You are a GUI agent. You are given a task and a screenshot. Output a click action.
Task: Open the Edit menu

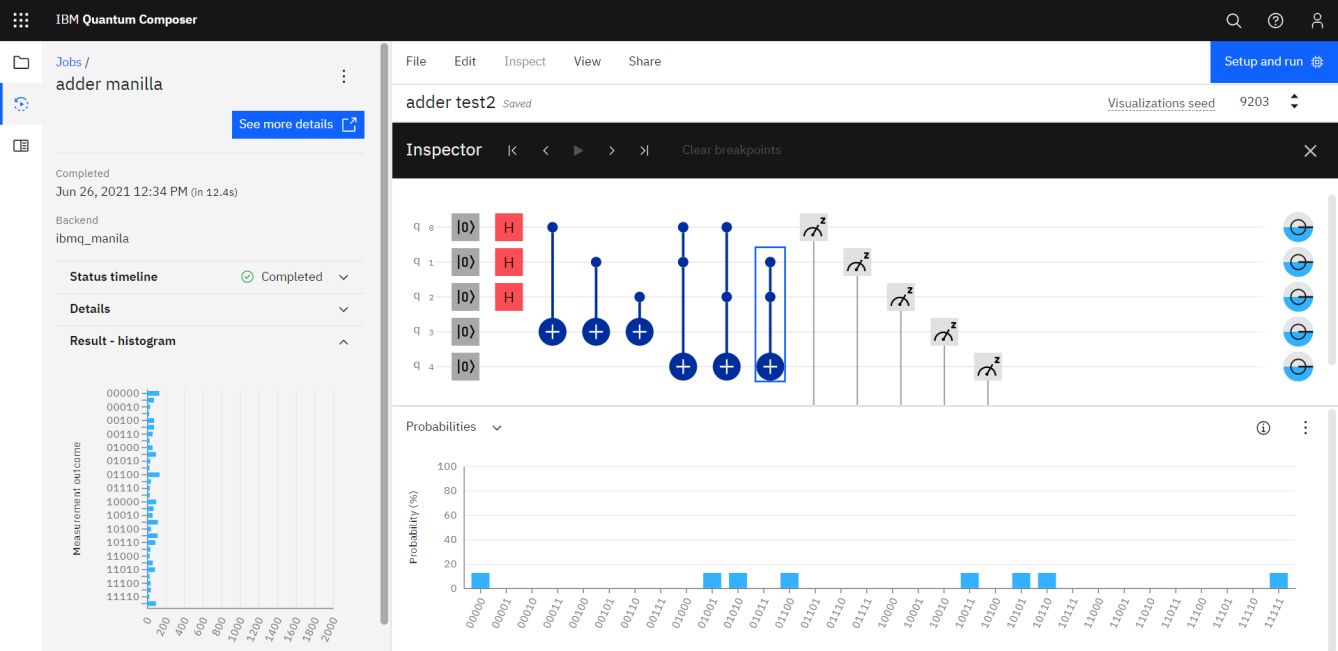pyautogui.click(x=465, y=61)
